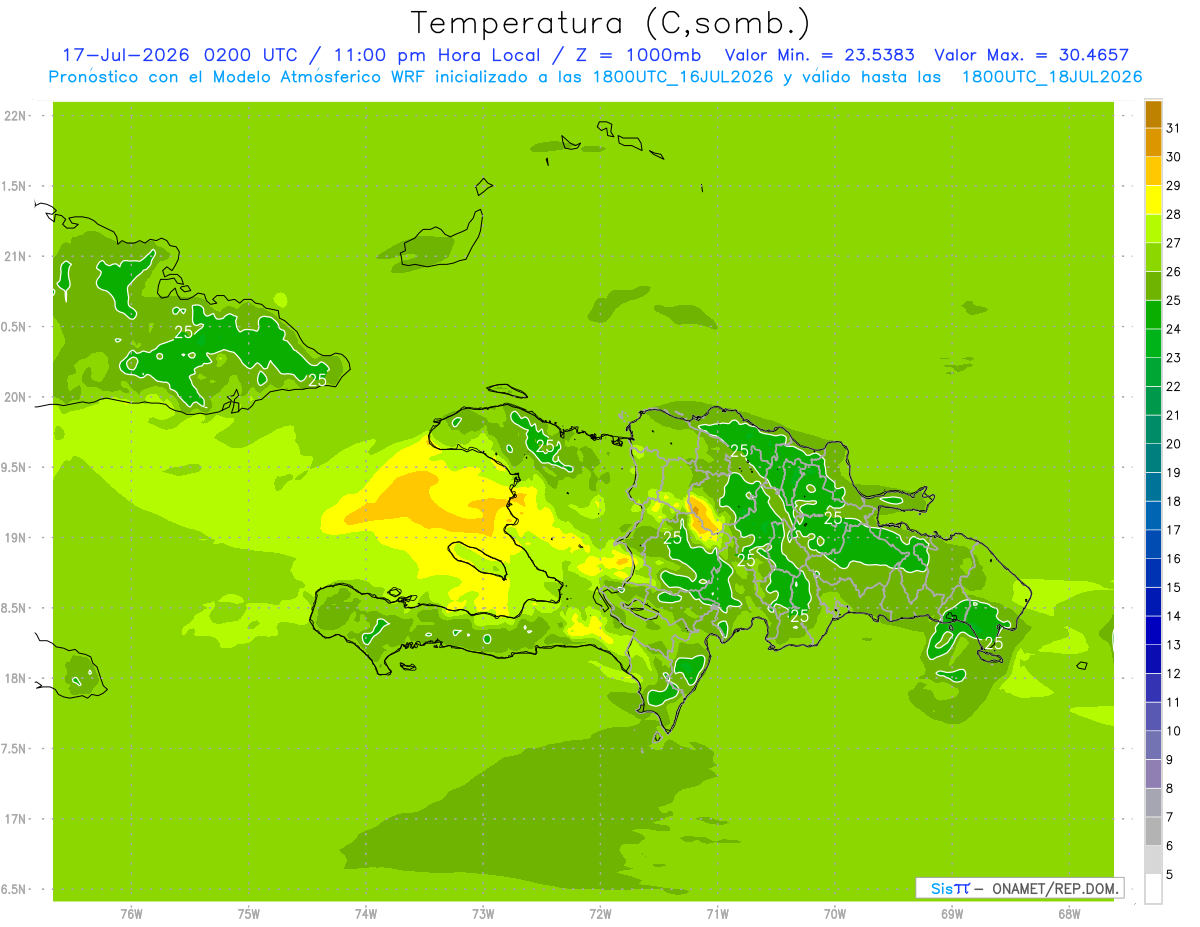1200x927 pixels.
Task: Click the '21N' latitude label
Action: click(16, 256)
